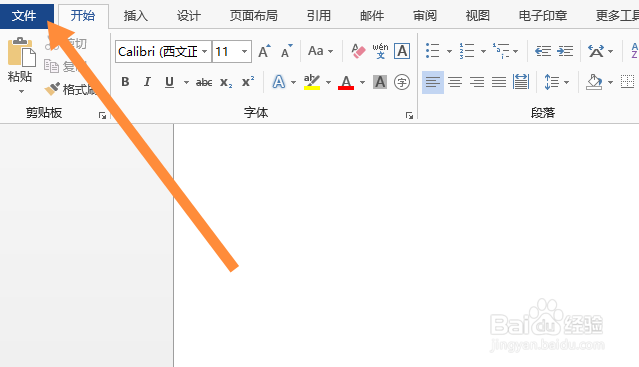Click the borders icon
This screenshot has width=639, height=367.
point(628,82)
